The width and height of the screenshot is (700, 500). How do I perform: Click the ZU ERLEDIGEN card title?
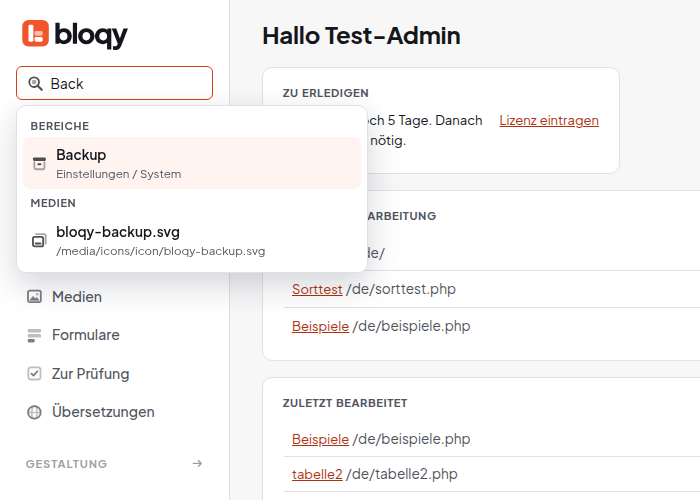point(325,93)
